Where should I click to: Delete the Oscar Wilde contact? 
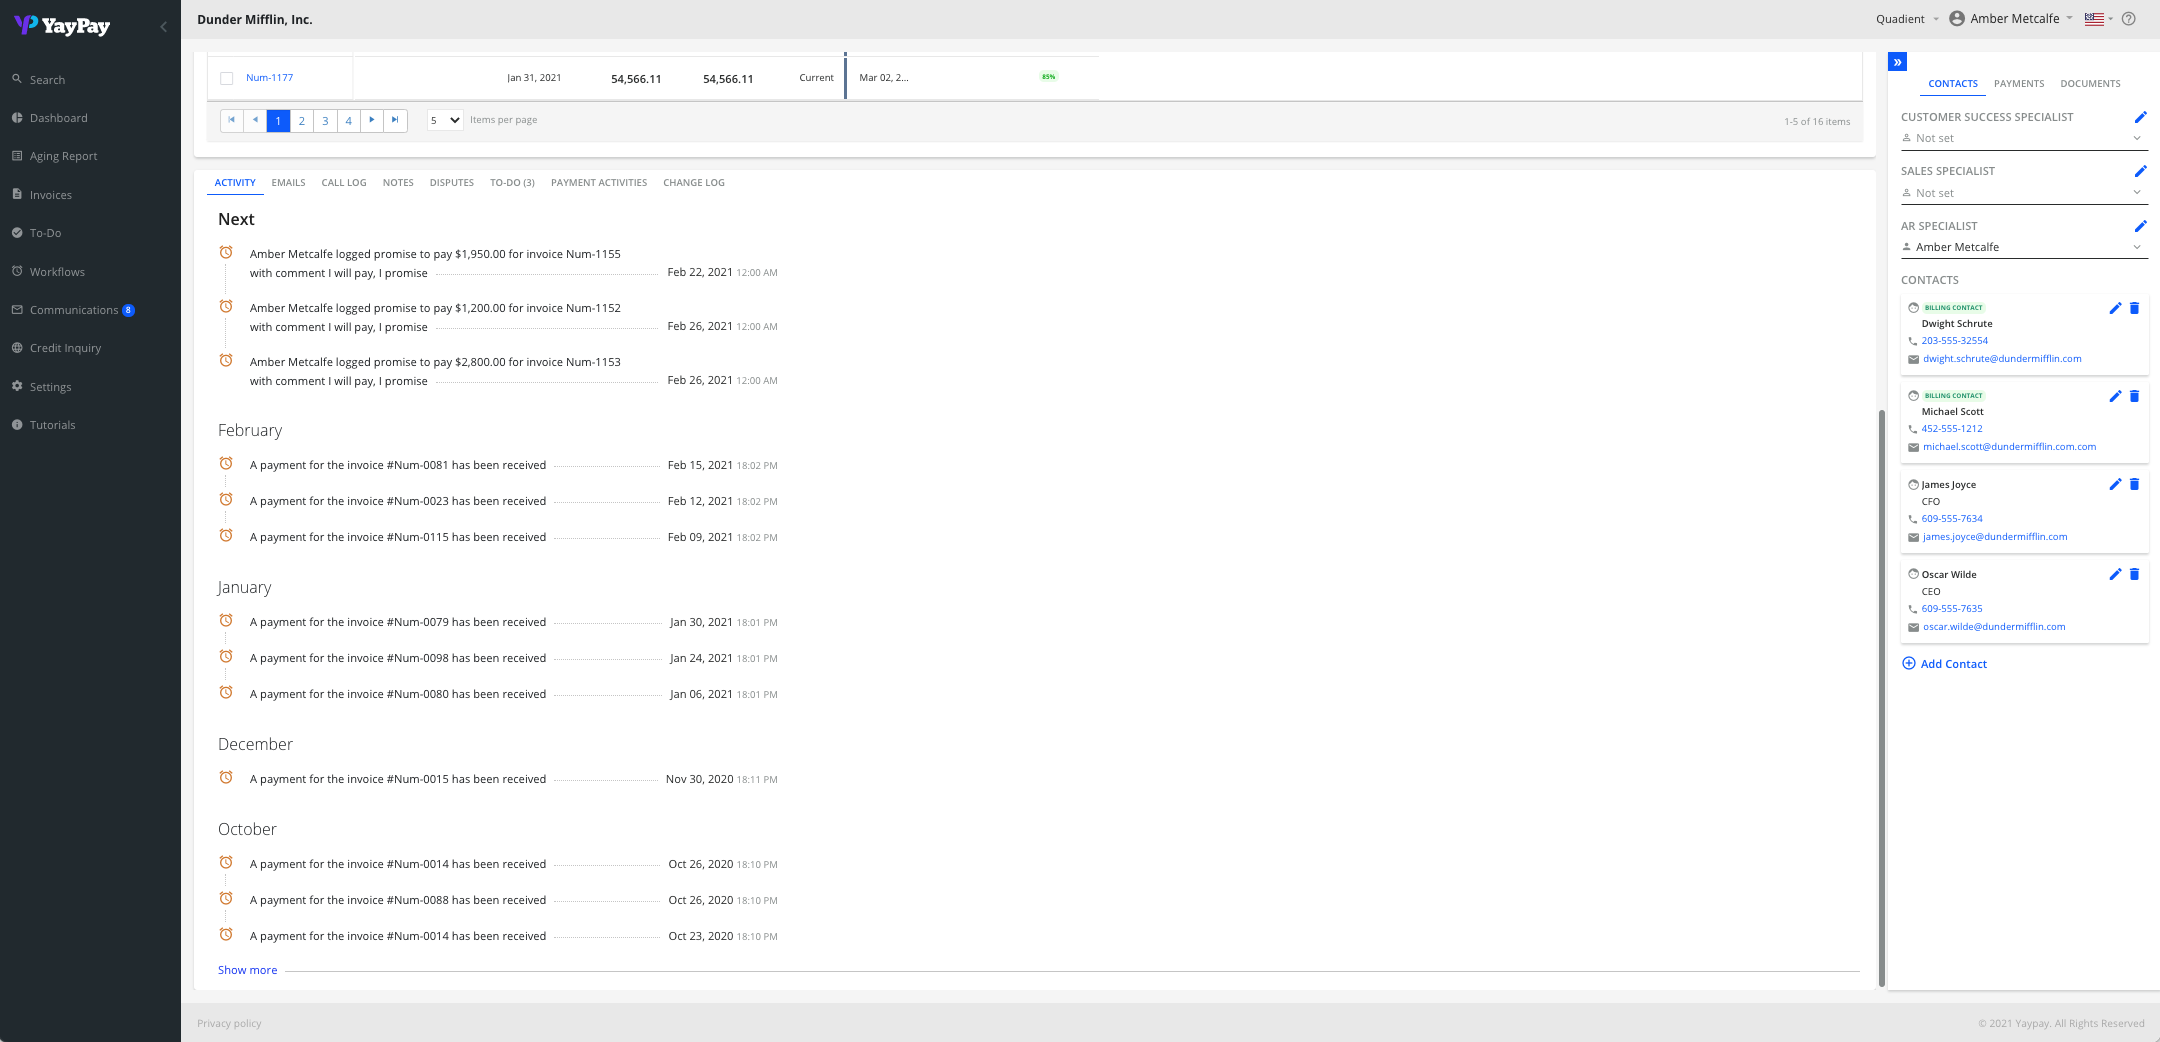coord(2134,574)
